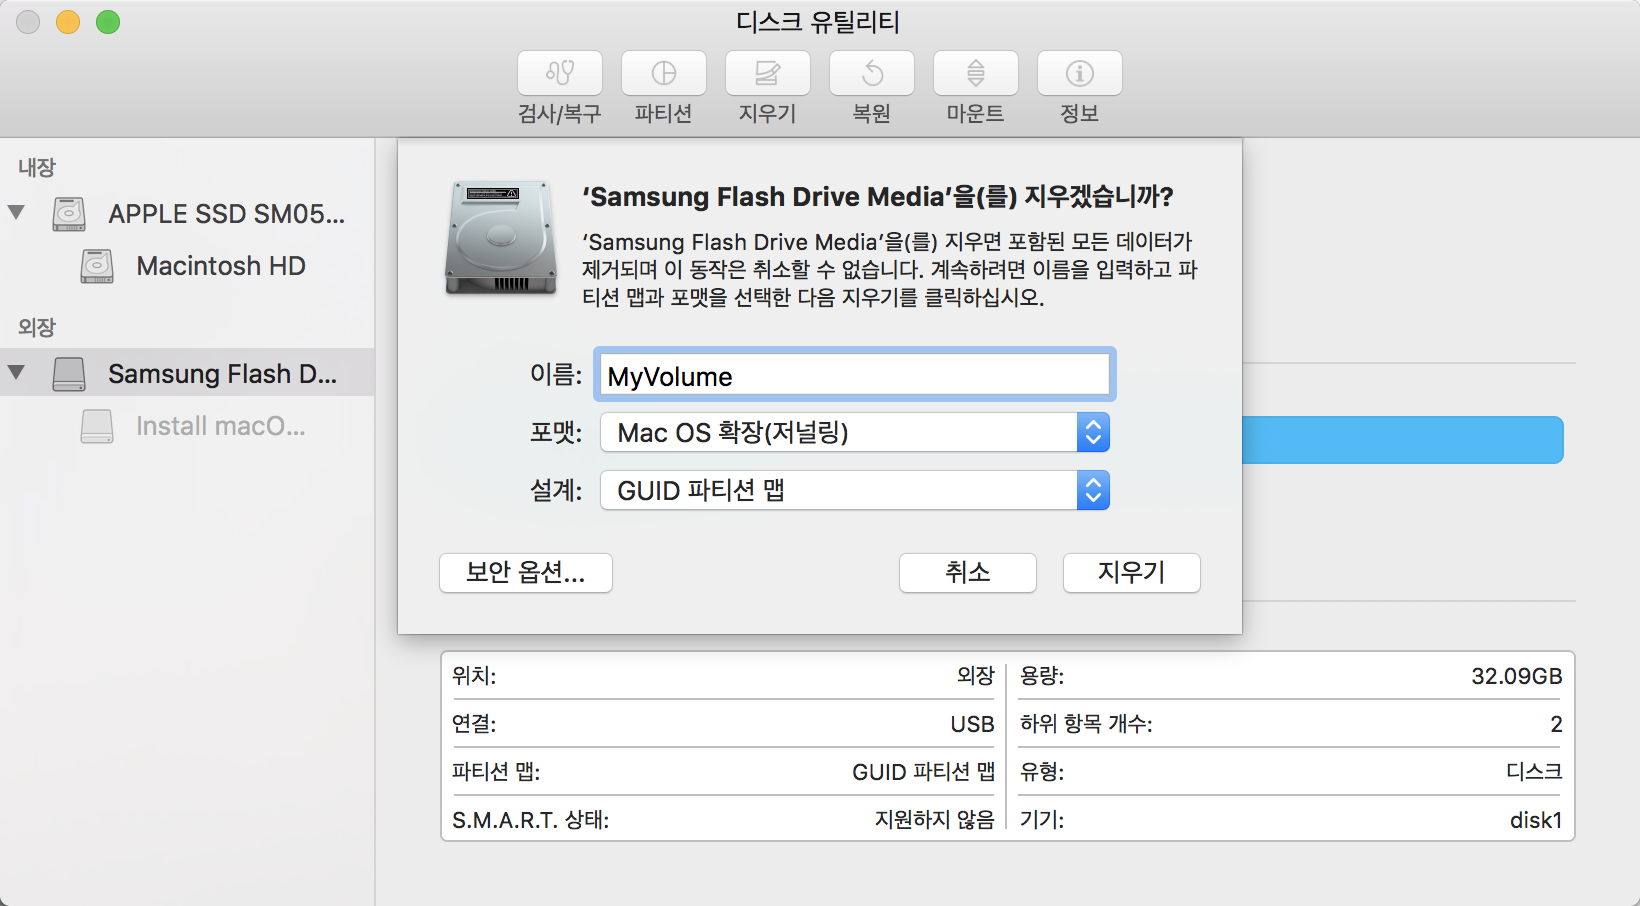Click the Restore (복원) toolbar icon
This screenshot has width=1640, height=906.
pyautogui.click(x=872, y=73)
